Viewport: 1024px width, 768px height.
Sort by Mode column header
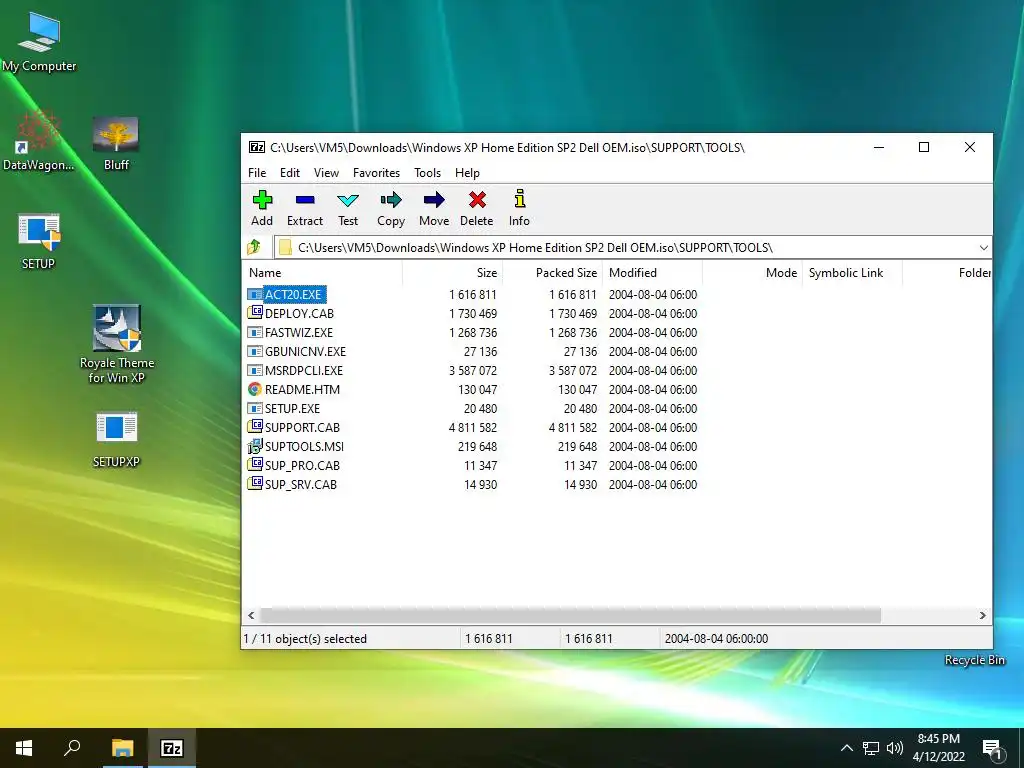click(x=752, y=273)
